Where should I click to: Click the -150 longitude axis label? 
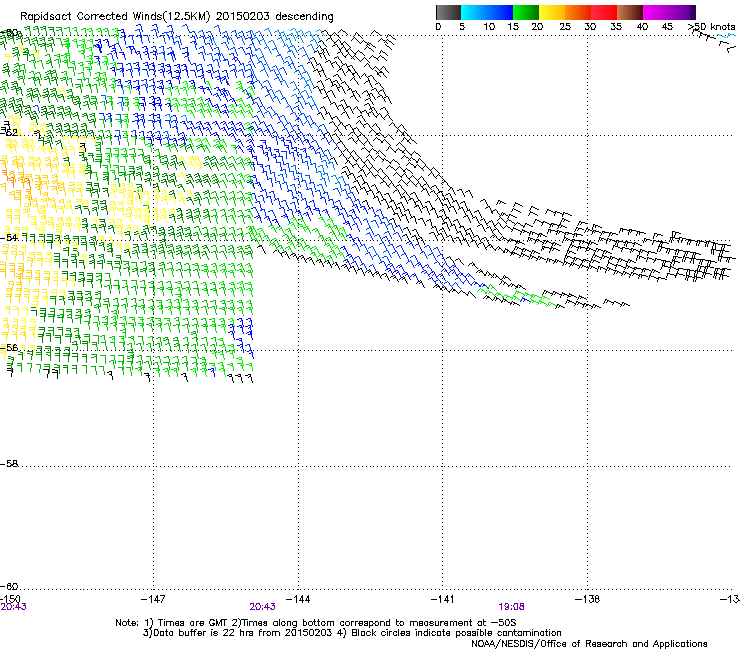point(10,599)
